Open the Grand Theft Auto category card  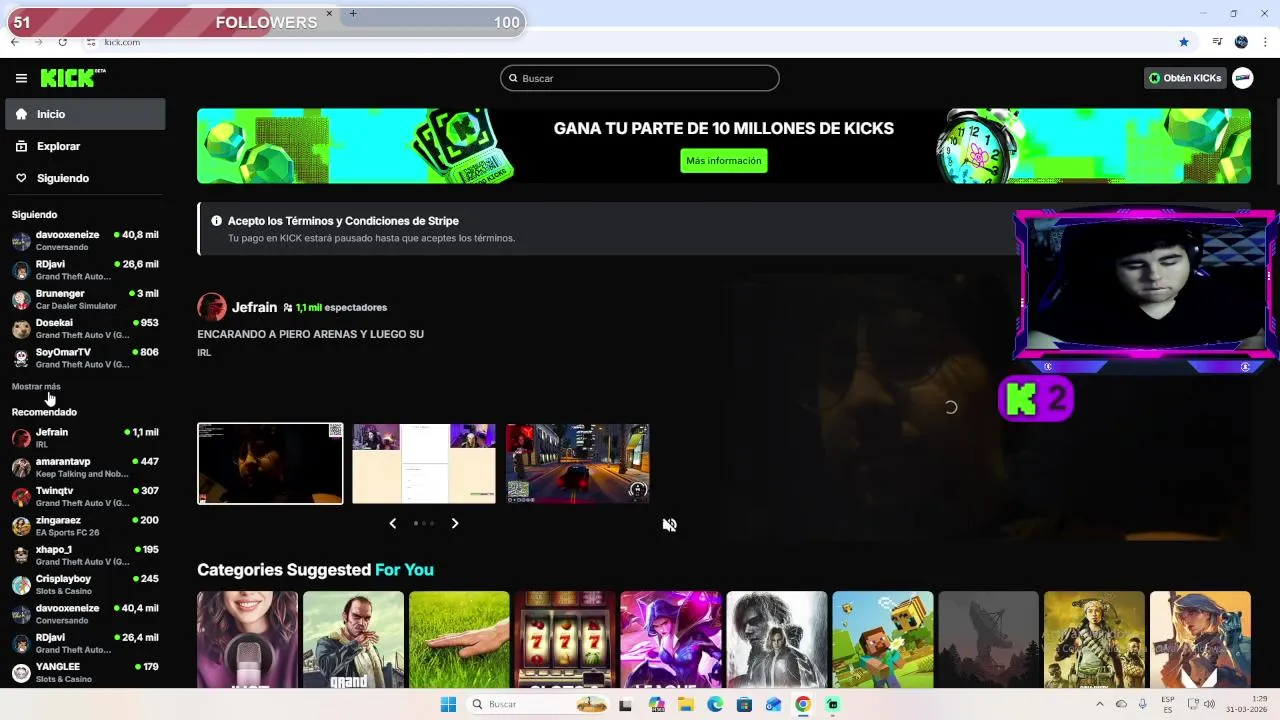(353, 639)
